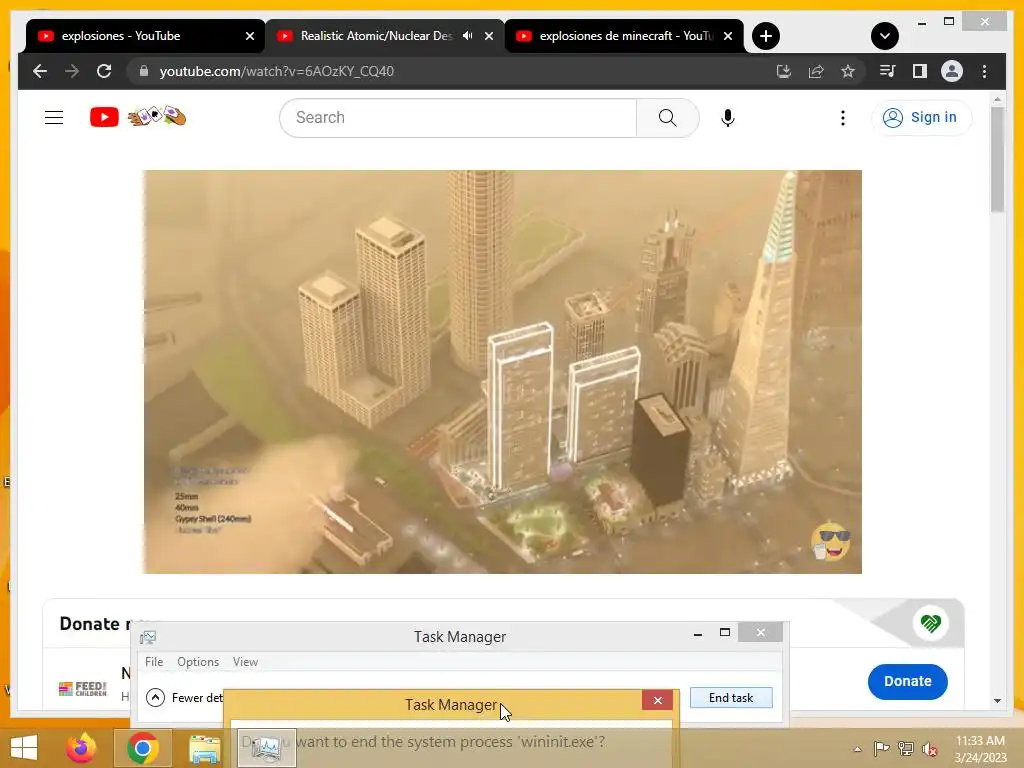This screenshot has height=768, width=1024.
Task: Sign in to YouTube
Action: click(x=921, y=118)
